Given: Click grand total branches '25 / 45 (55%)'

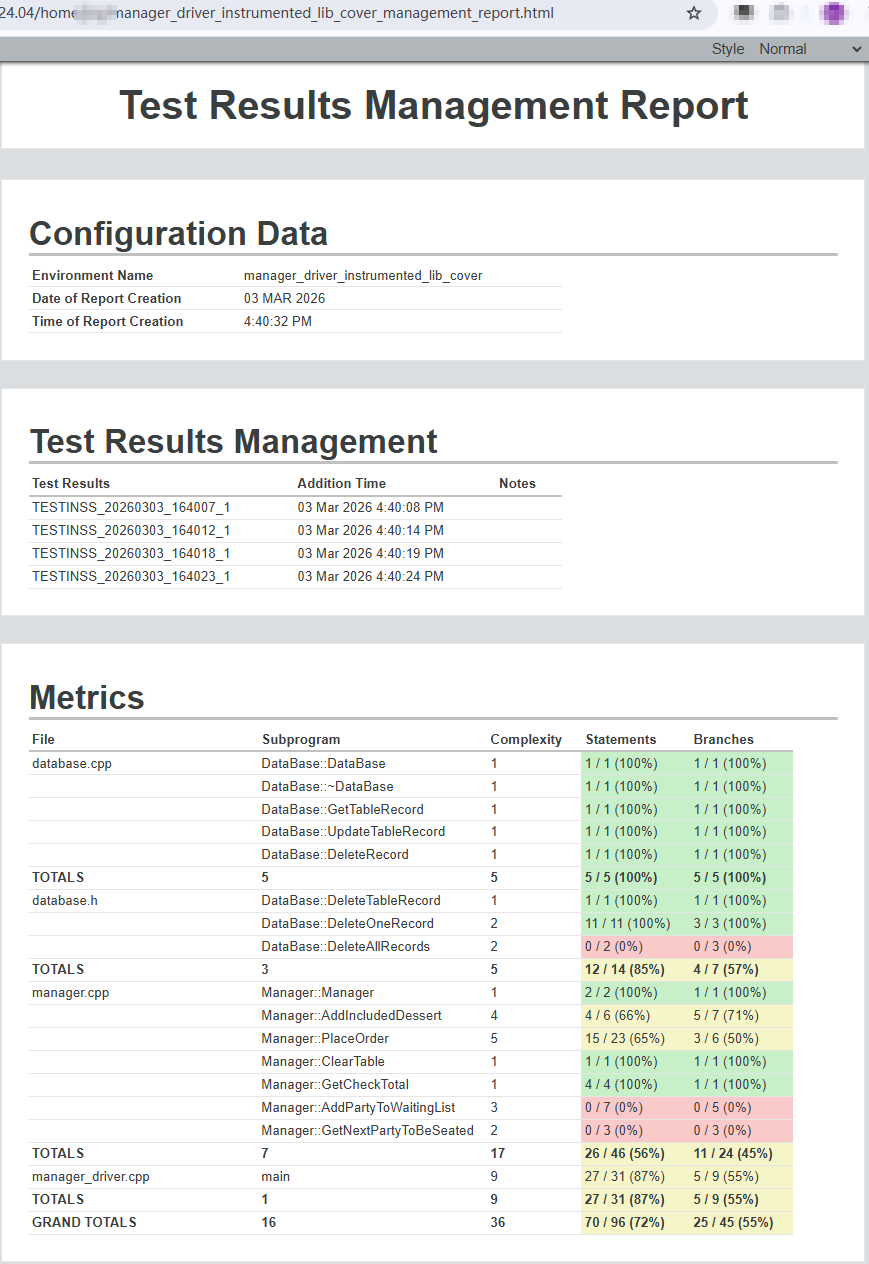Looking at the screenshot, I should click(x=736, y=1222).
